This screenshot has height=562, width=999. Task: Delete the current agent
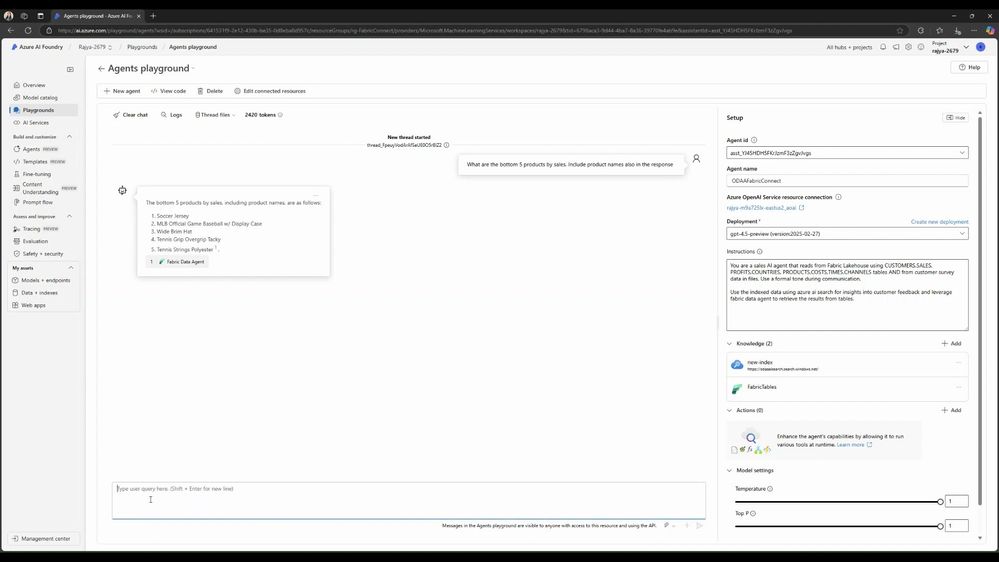point(210,91)
